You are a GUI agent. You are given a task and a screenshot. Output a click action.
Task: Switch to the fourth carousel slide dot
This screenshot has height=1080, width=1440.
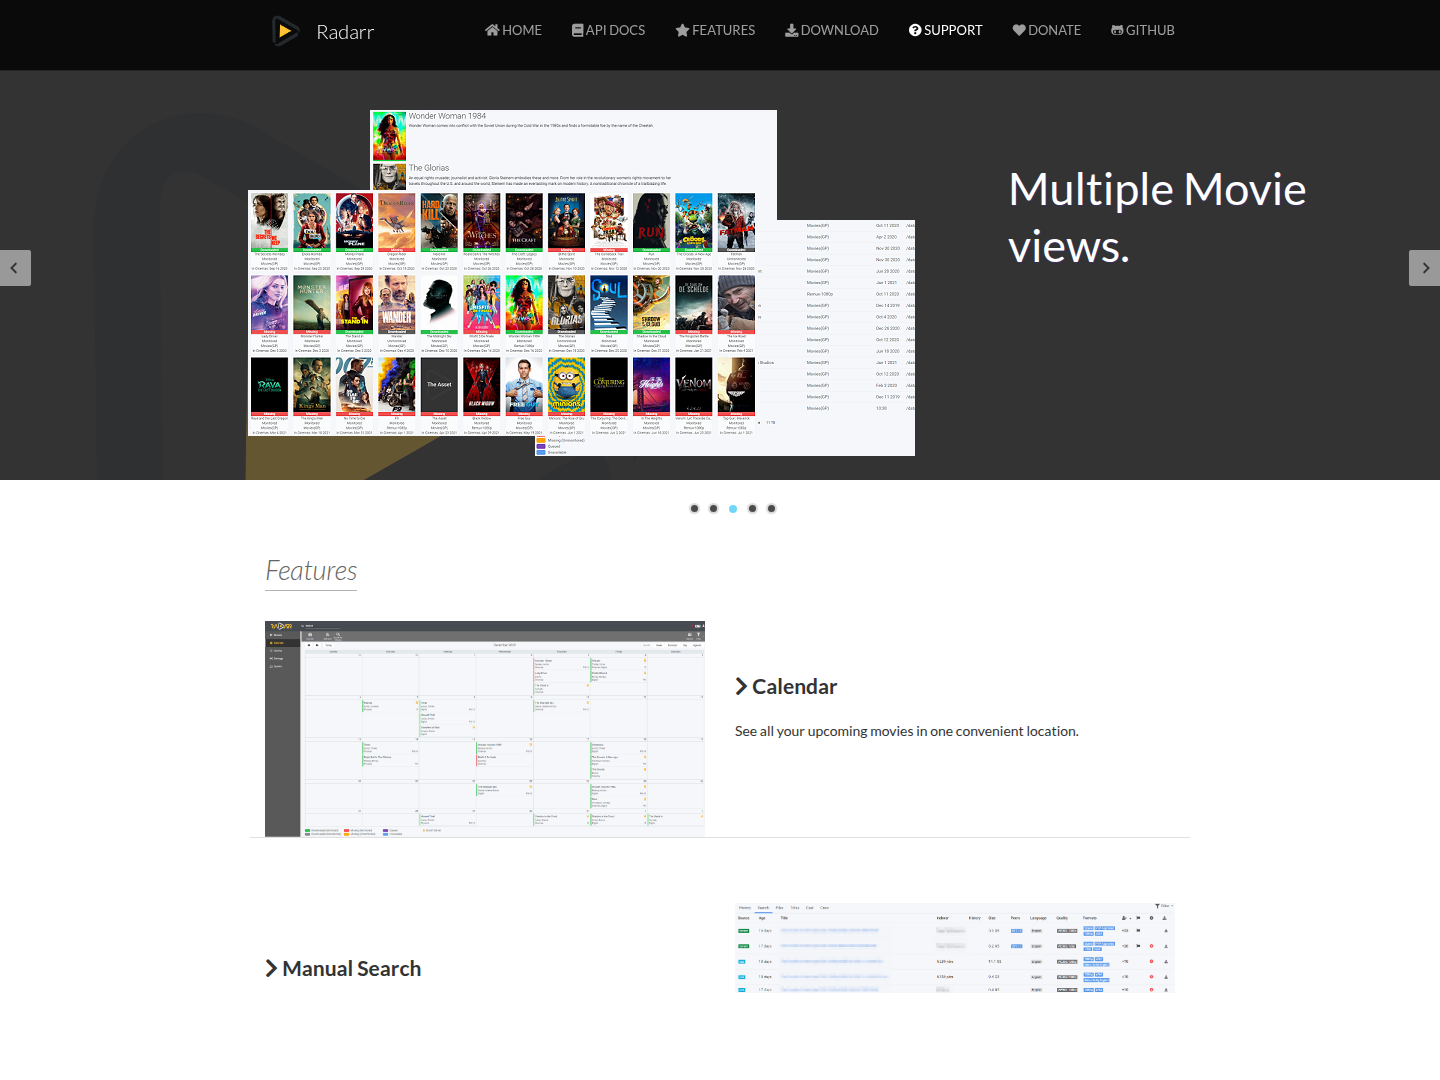pos(752,508)
